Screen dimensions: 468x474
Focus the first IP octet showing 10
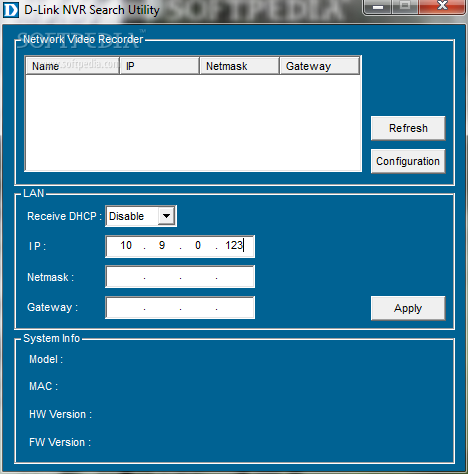click(126, 246)
